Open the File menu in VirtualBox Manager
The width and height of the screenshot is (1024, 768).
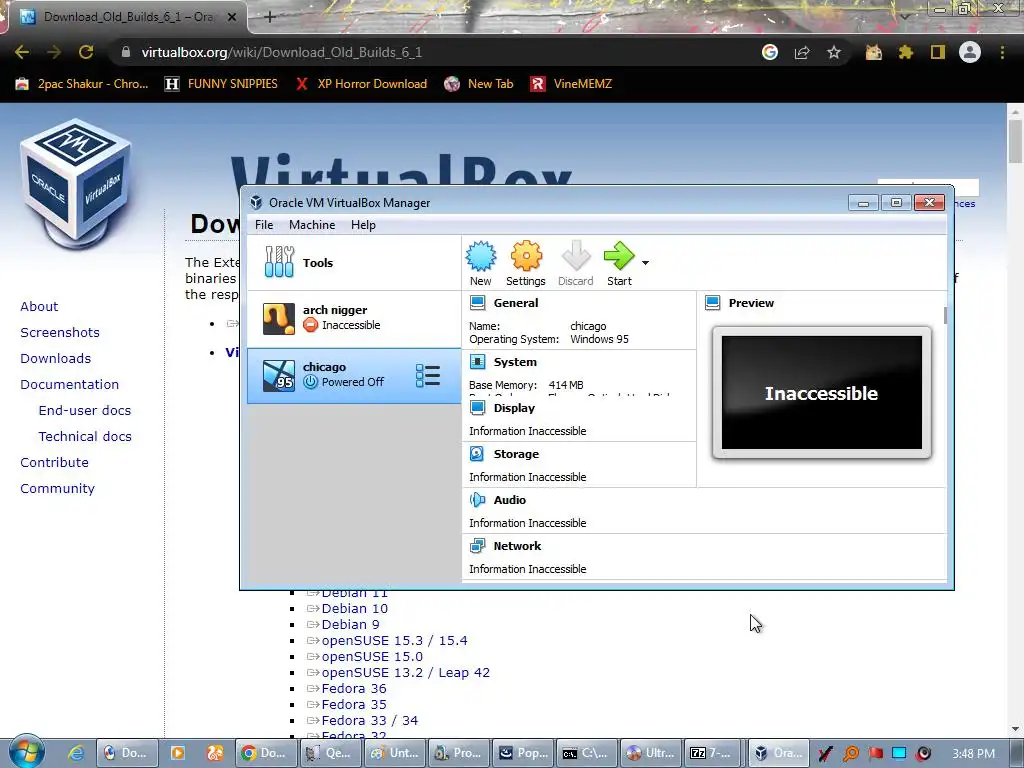click(x=264, y=225)
